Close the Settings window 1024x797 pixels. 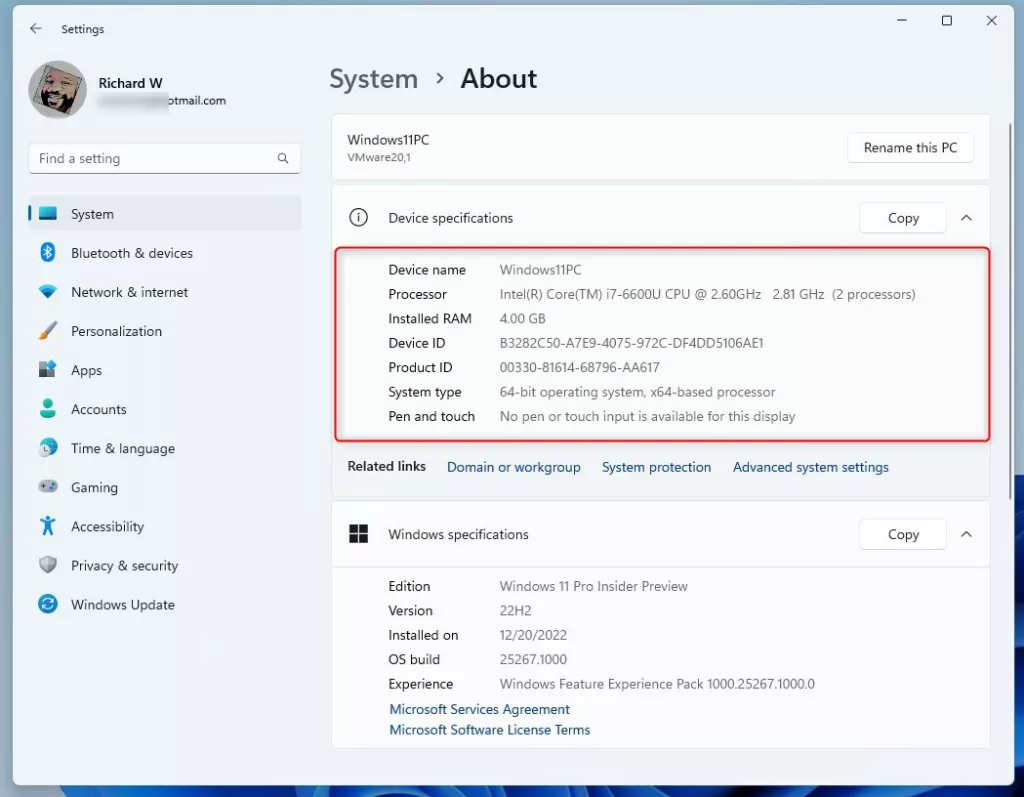(x=991, y=20)
